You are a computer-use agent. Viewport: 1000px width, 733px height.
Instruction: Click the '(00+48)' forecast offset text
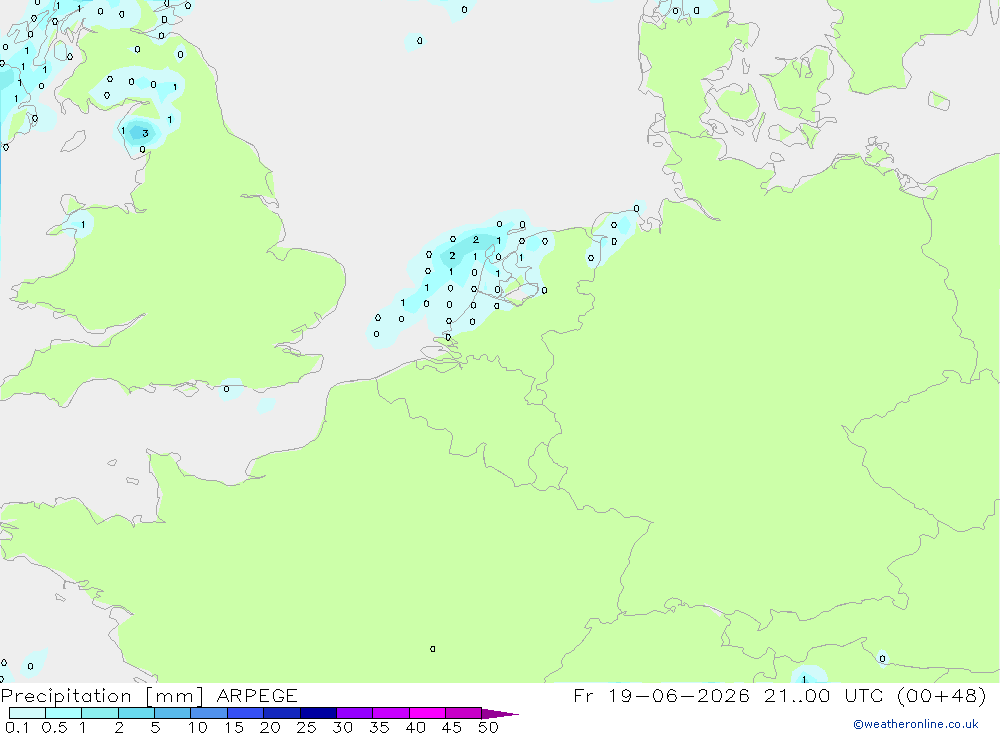point(942,695)
